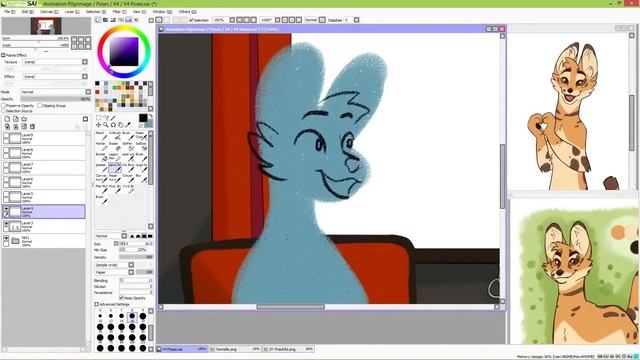This screenshot has width=640, height=360.
Task: Show the swatches panel toggle
Action: tap(129, 20)
